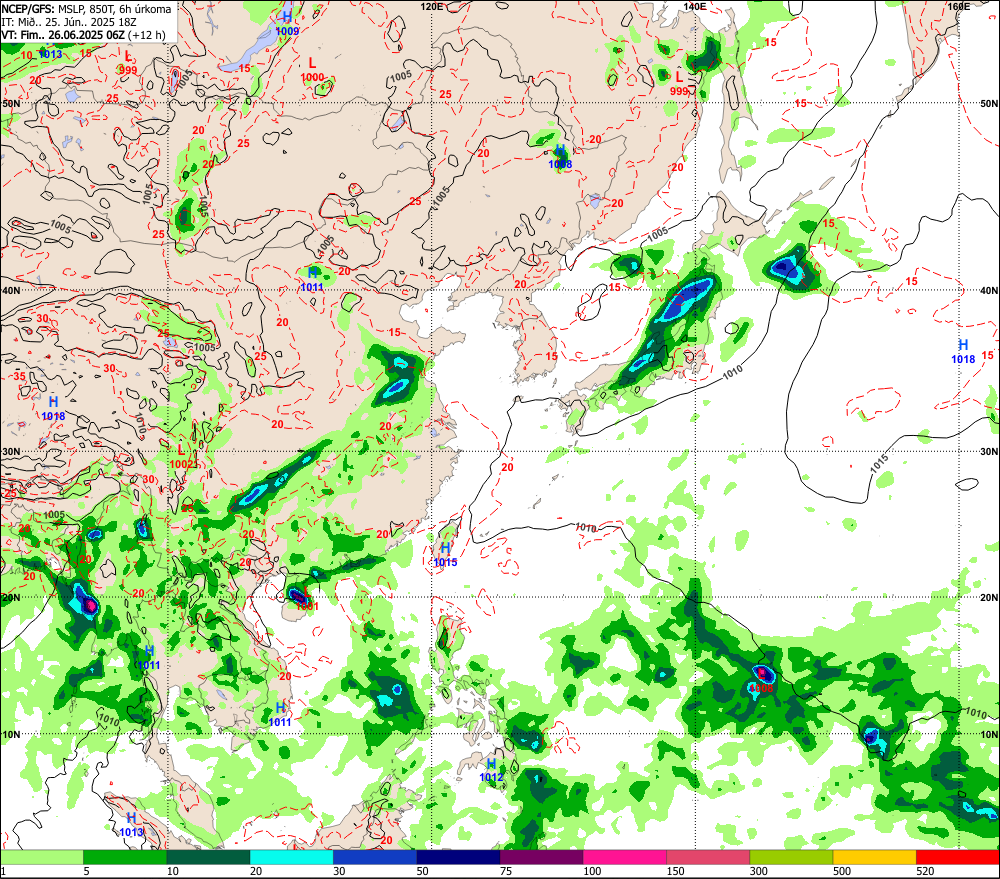Click the L 1000 low pressure marker
The height and width of the screenshot is (879, 1000).
[x=312, y=70]
